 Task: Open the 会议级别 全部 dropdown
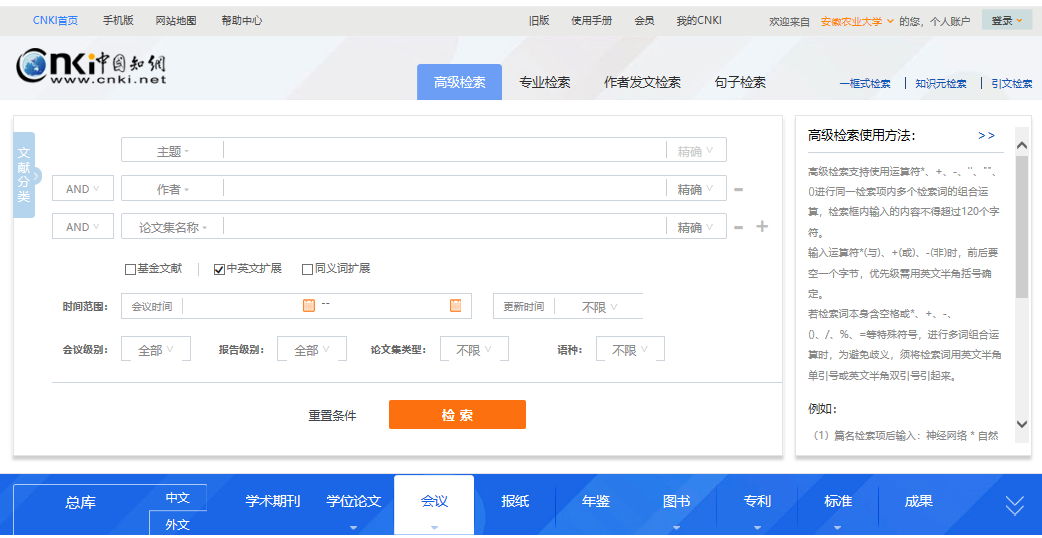coord(155,349)
